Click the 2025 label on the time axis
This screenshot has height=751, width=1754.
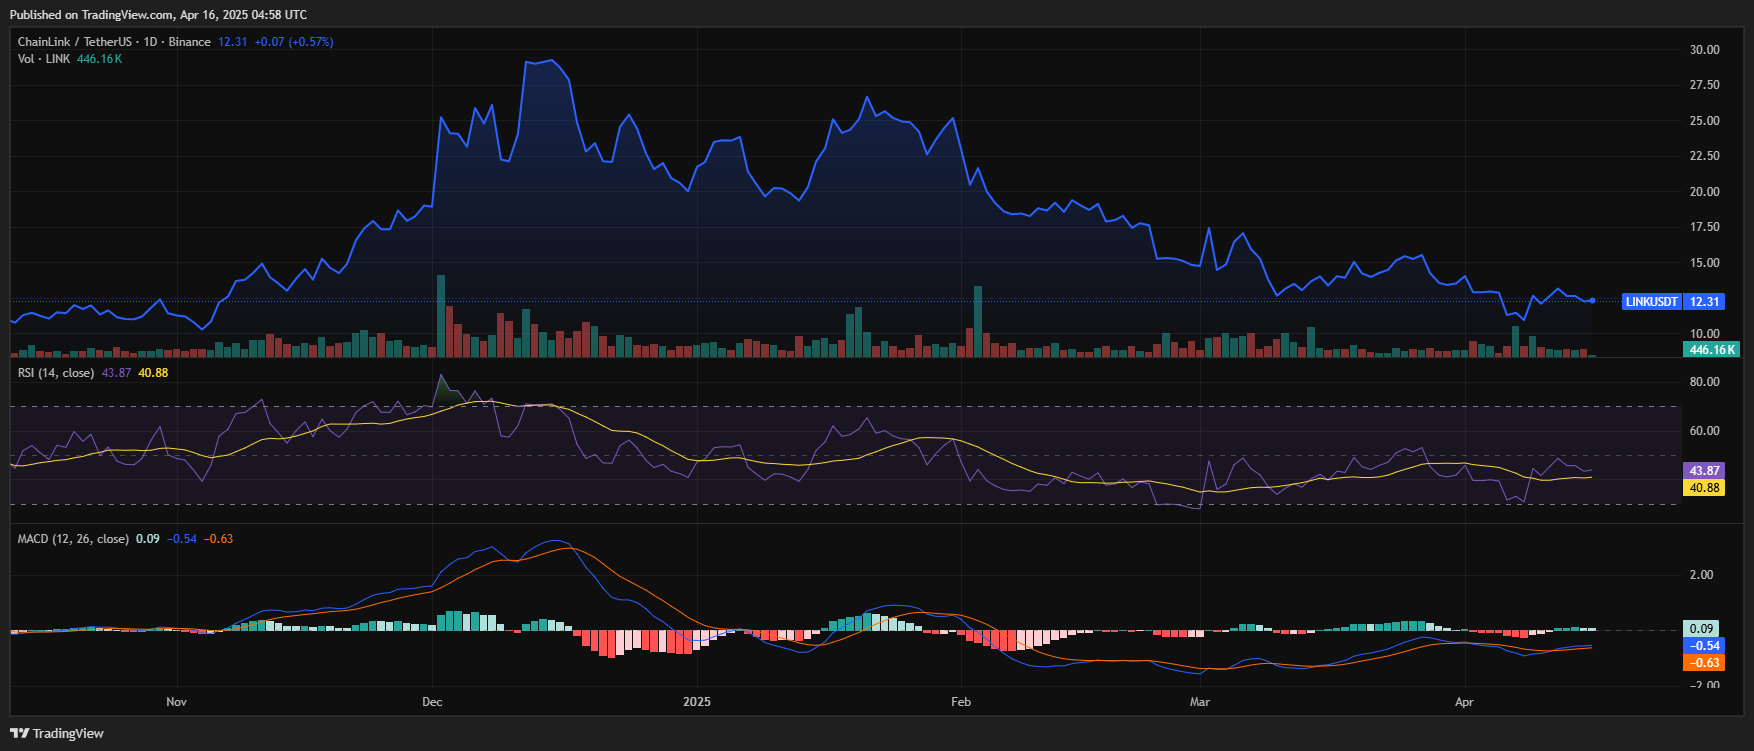[x=697, y=702]
